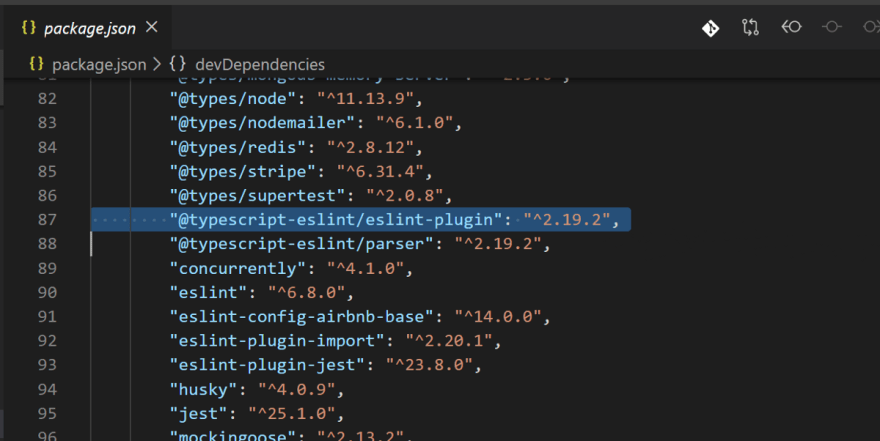
Task: Click the "eslint" key on line 90
Action: click(208, 292)
